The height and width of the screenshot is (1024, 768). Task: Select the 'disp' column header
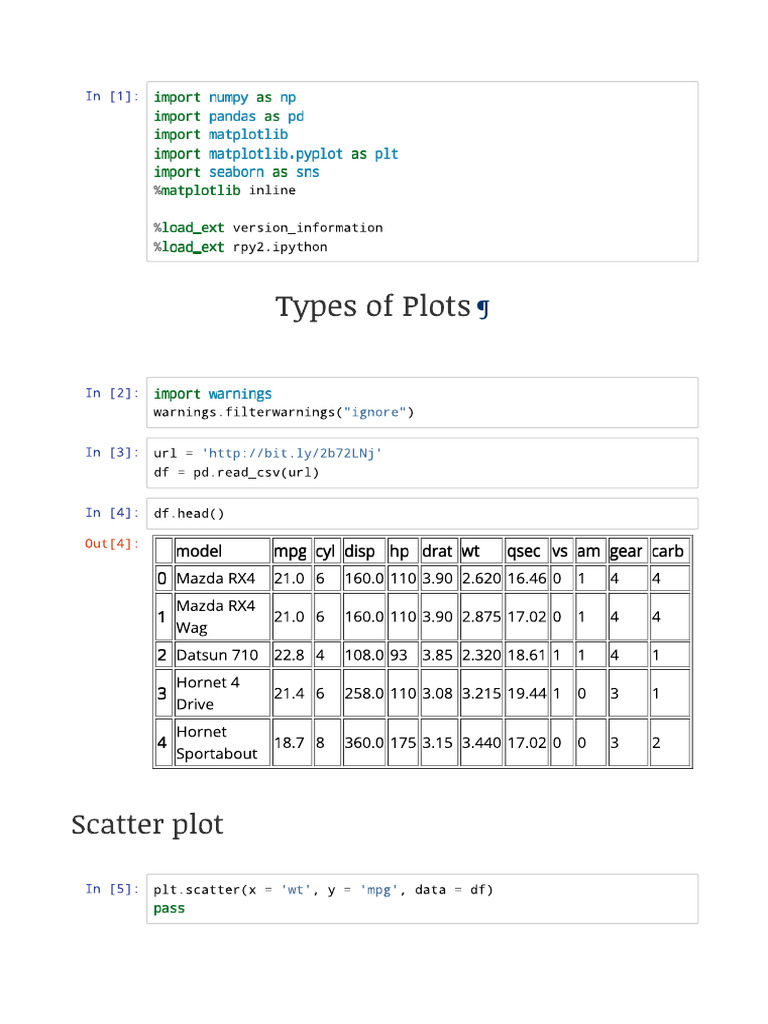(360, 551)
